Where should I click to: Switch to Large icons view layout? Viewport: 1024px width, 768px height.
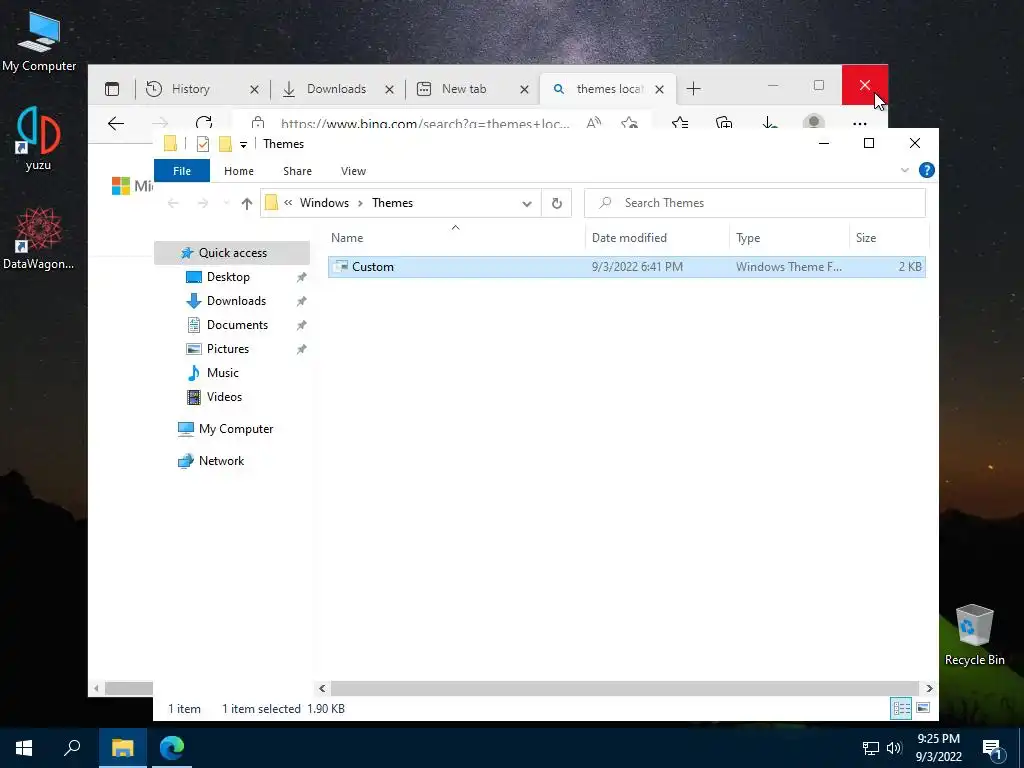tap(923, 708)
